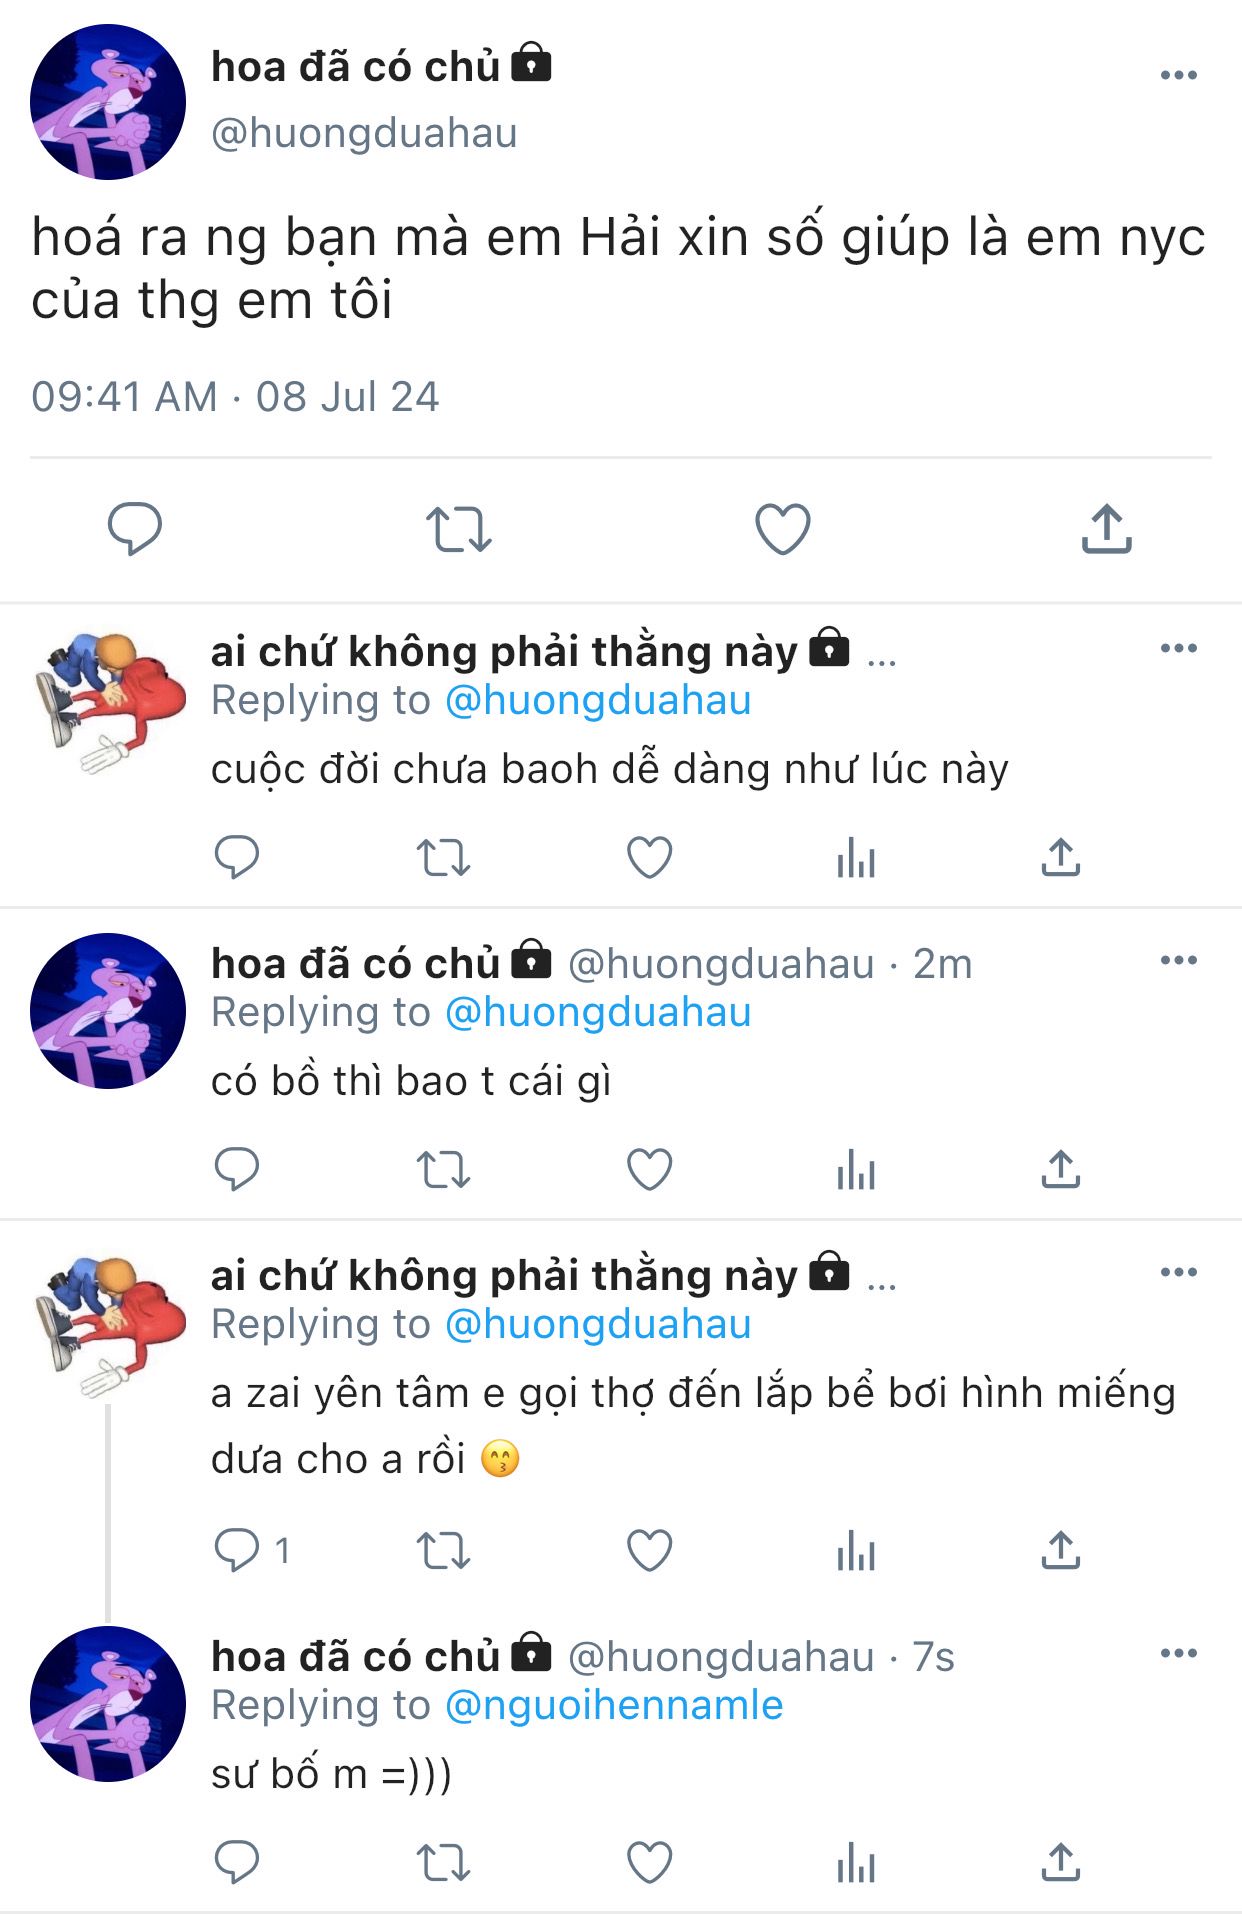The height and width of the screenshot is (1914, 1242).
Task: Share the main tweet via upload icon
Action: (1106, 528)
